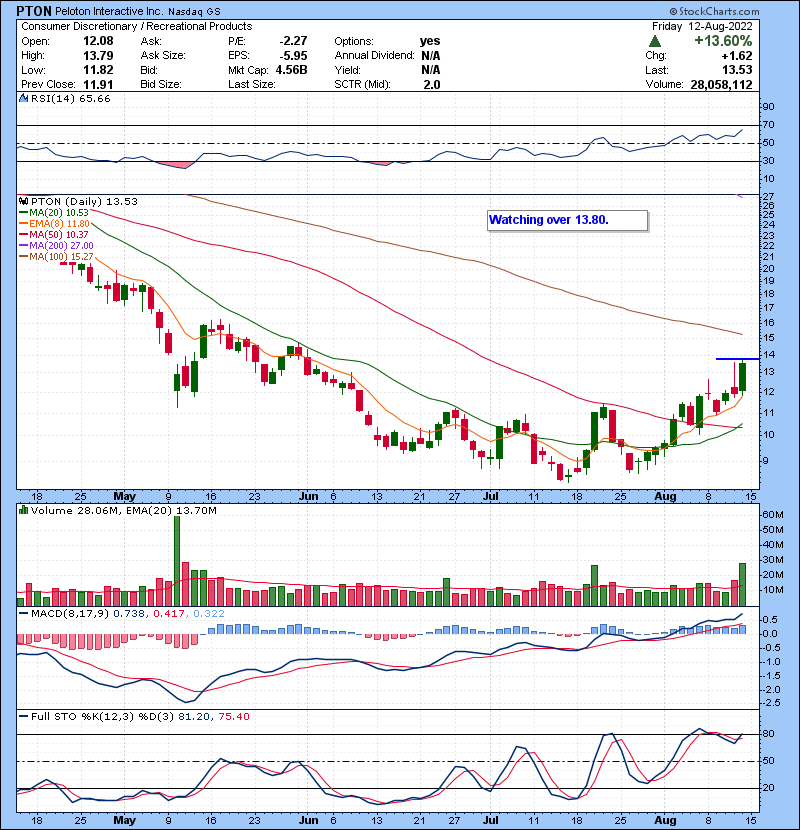Click the MA(200) 27.00 legend entry

tap(56, 246)
